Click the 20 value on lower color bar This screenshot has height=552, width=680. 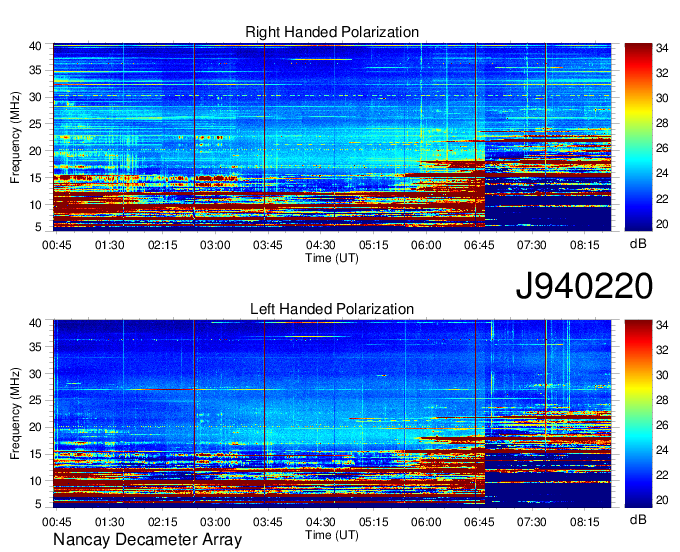coord(662,501)
